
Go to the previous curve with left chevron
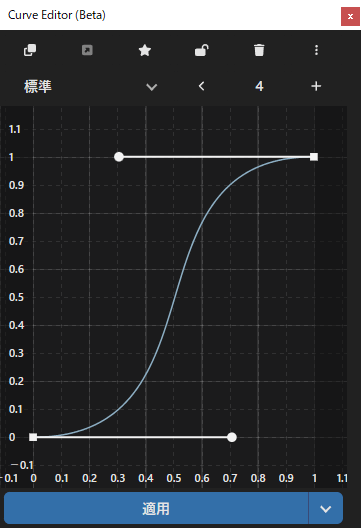(201, 86)
